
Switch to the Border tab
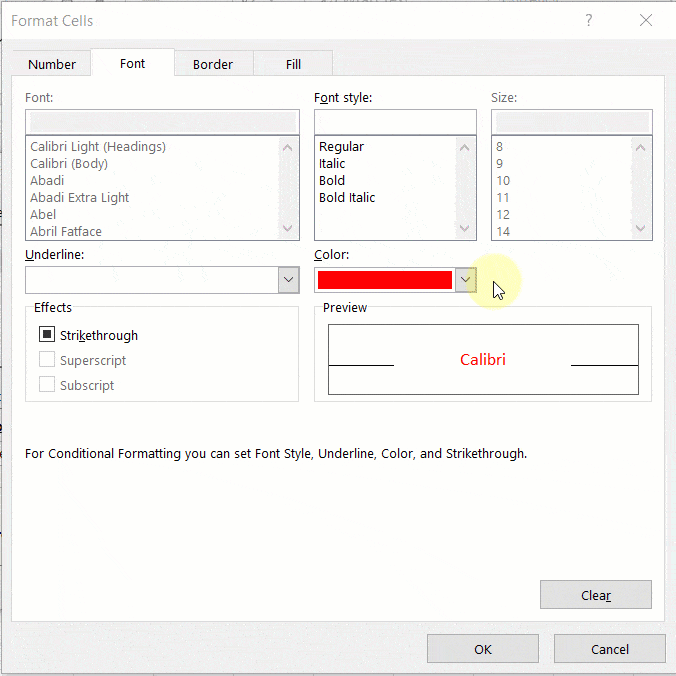[x=213, y=64]
